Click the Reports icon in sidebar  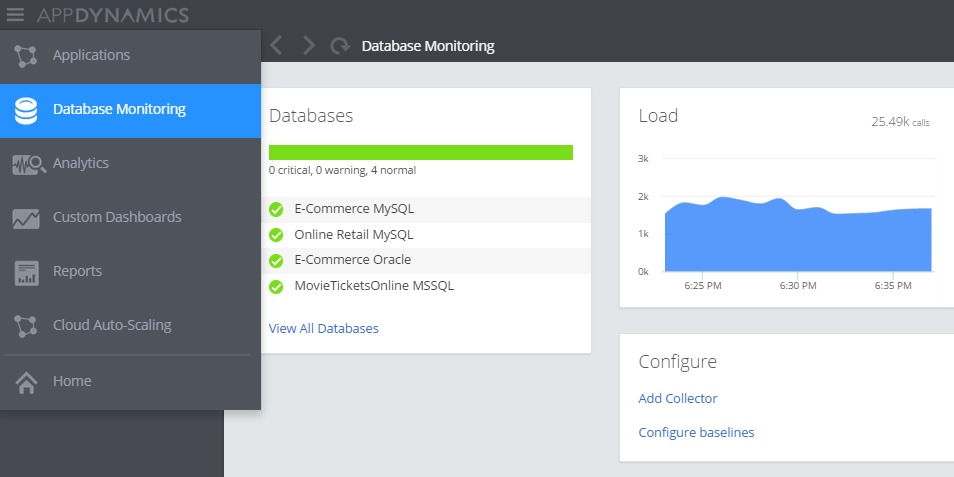point(26,272)
